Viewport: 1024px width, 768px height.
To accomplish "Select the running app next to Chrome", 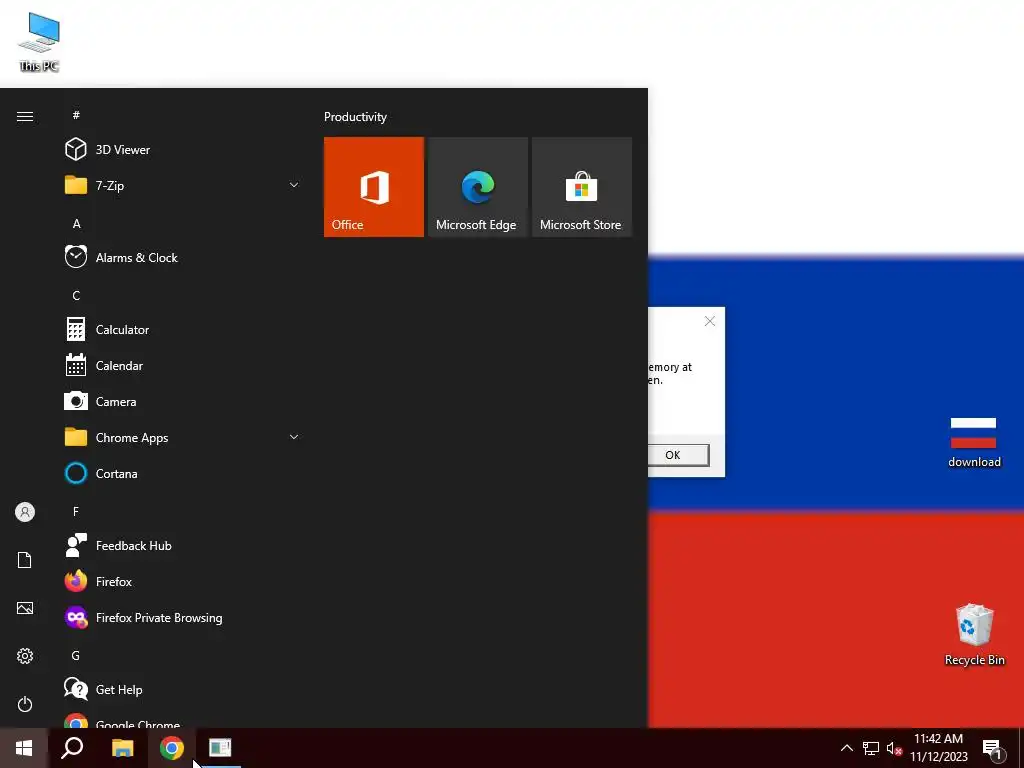I will click(220, 748).
